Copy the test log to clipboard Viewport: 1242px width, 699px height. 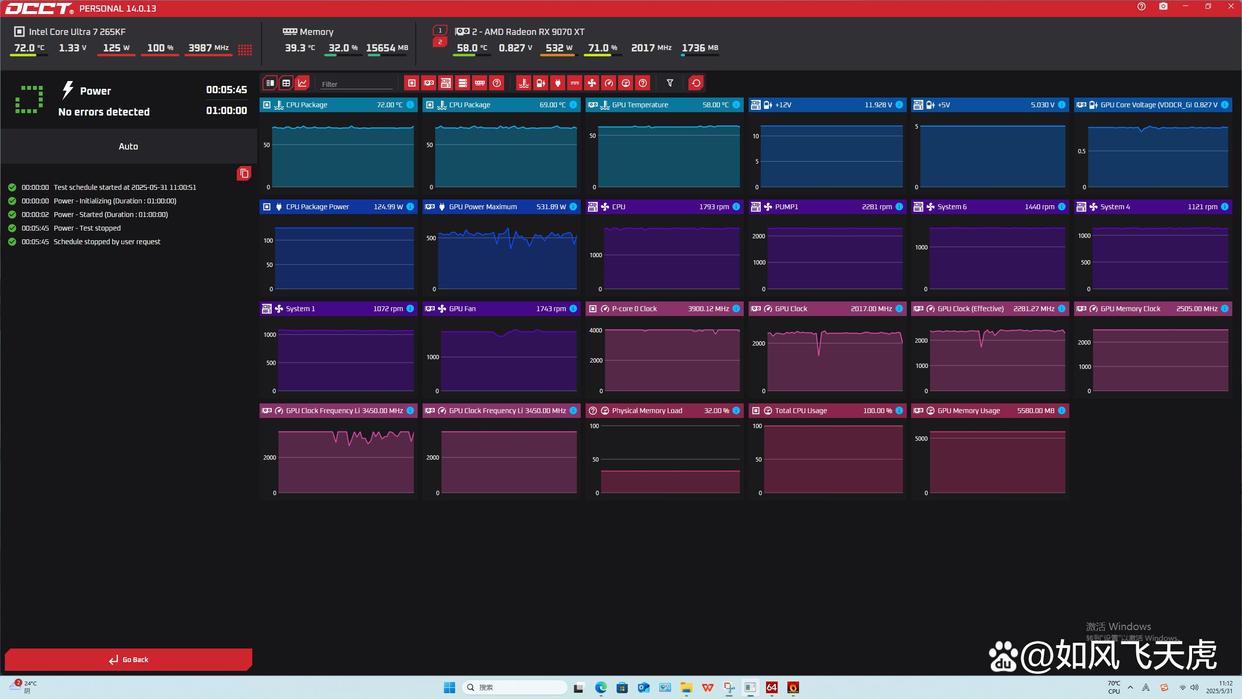244,173
